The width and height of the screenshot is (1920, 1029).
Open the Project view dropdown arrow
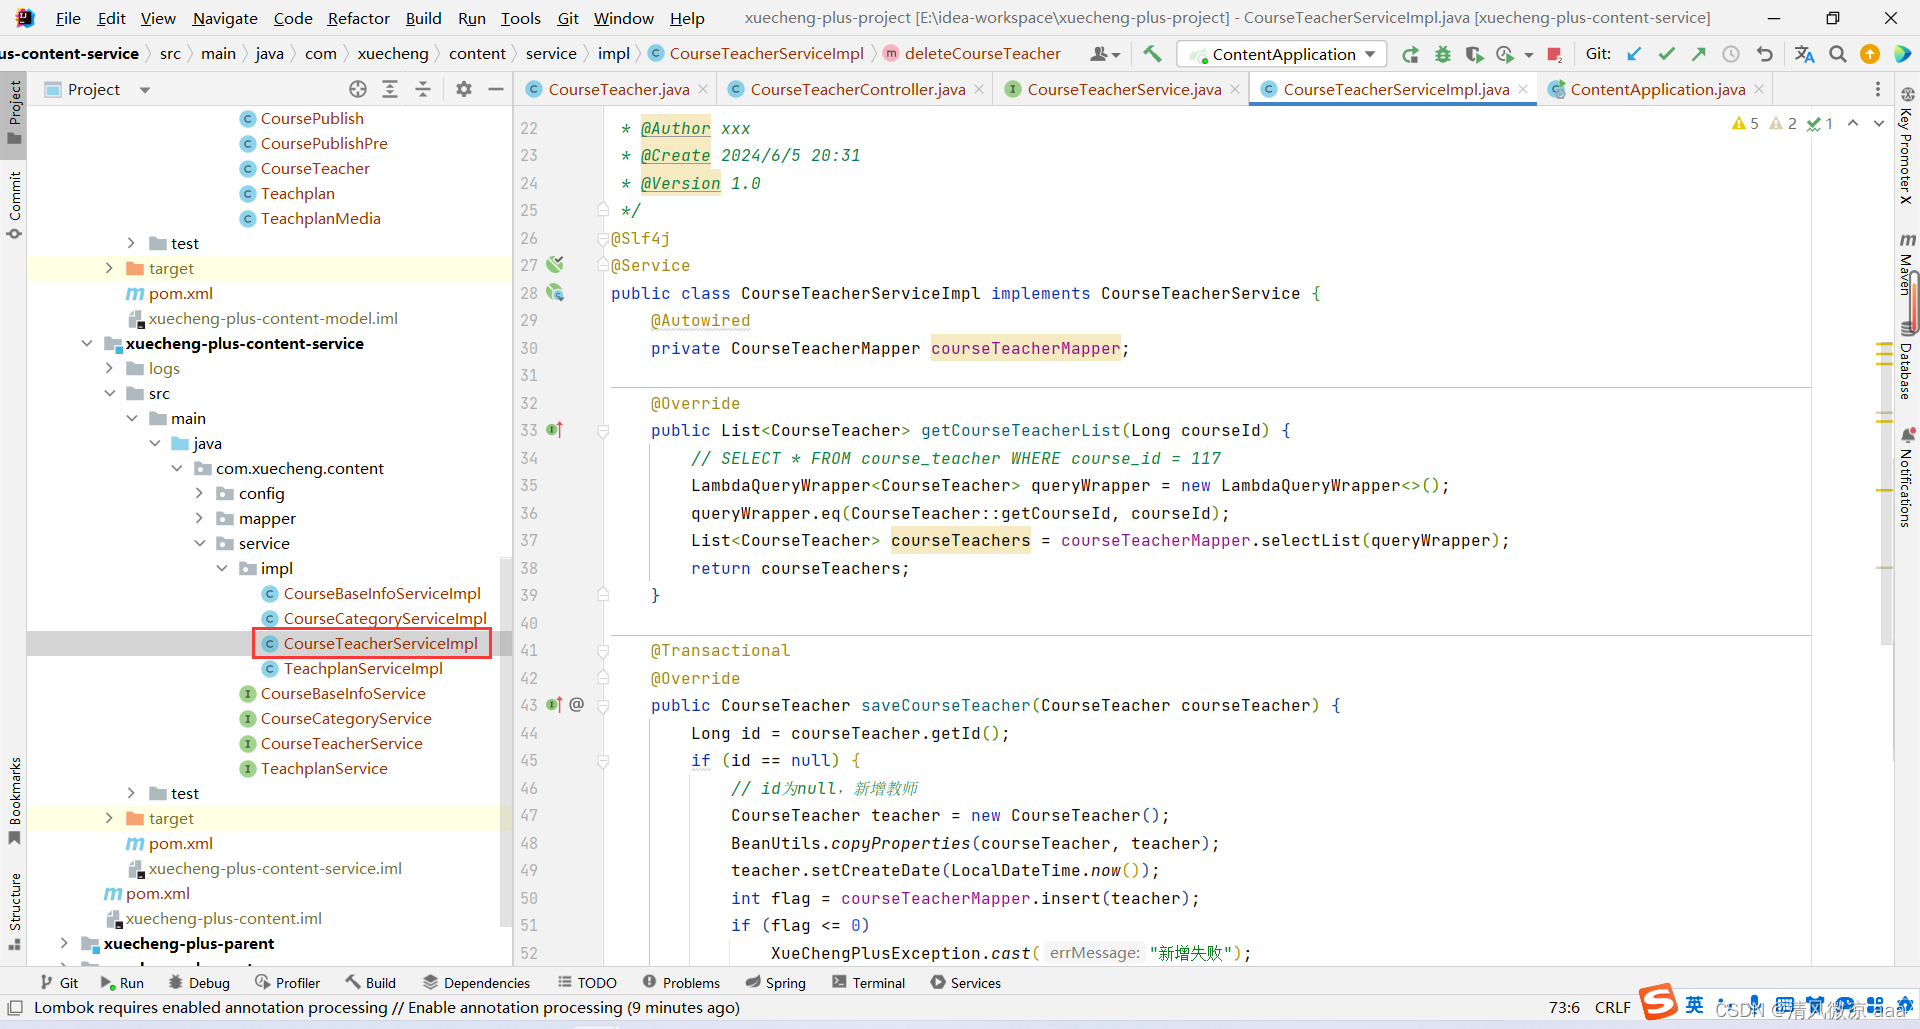pyautogui.click(x=145, y=90)
